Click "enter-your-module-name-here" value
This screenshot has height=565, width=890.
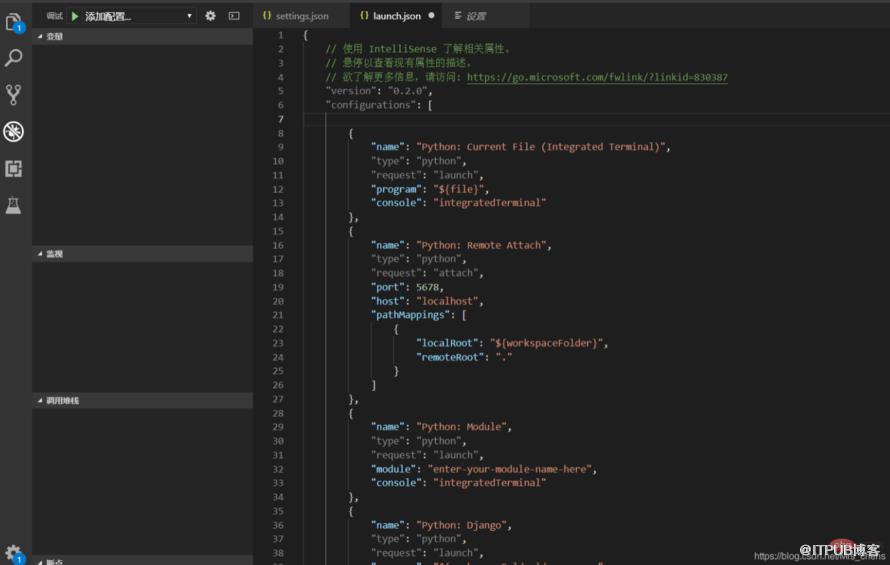(x=509, y=469)
